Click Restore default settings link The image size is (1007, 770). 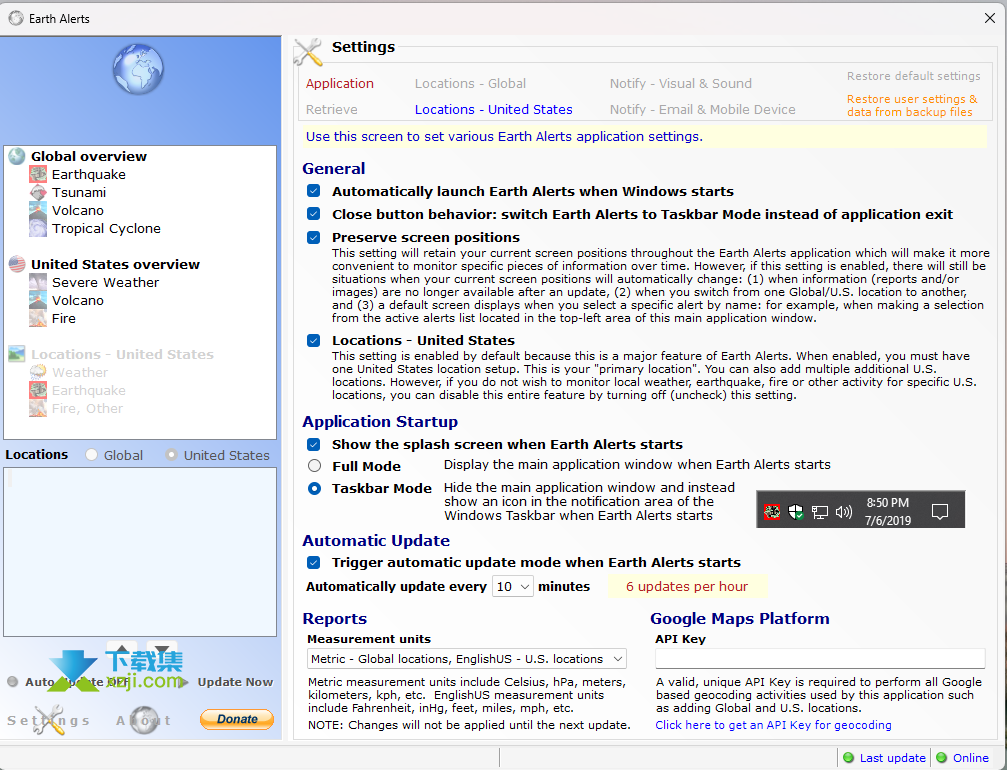[x=913, y=76]
